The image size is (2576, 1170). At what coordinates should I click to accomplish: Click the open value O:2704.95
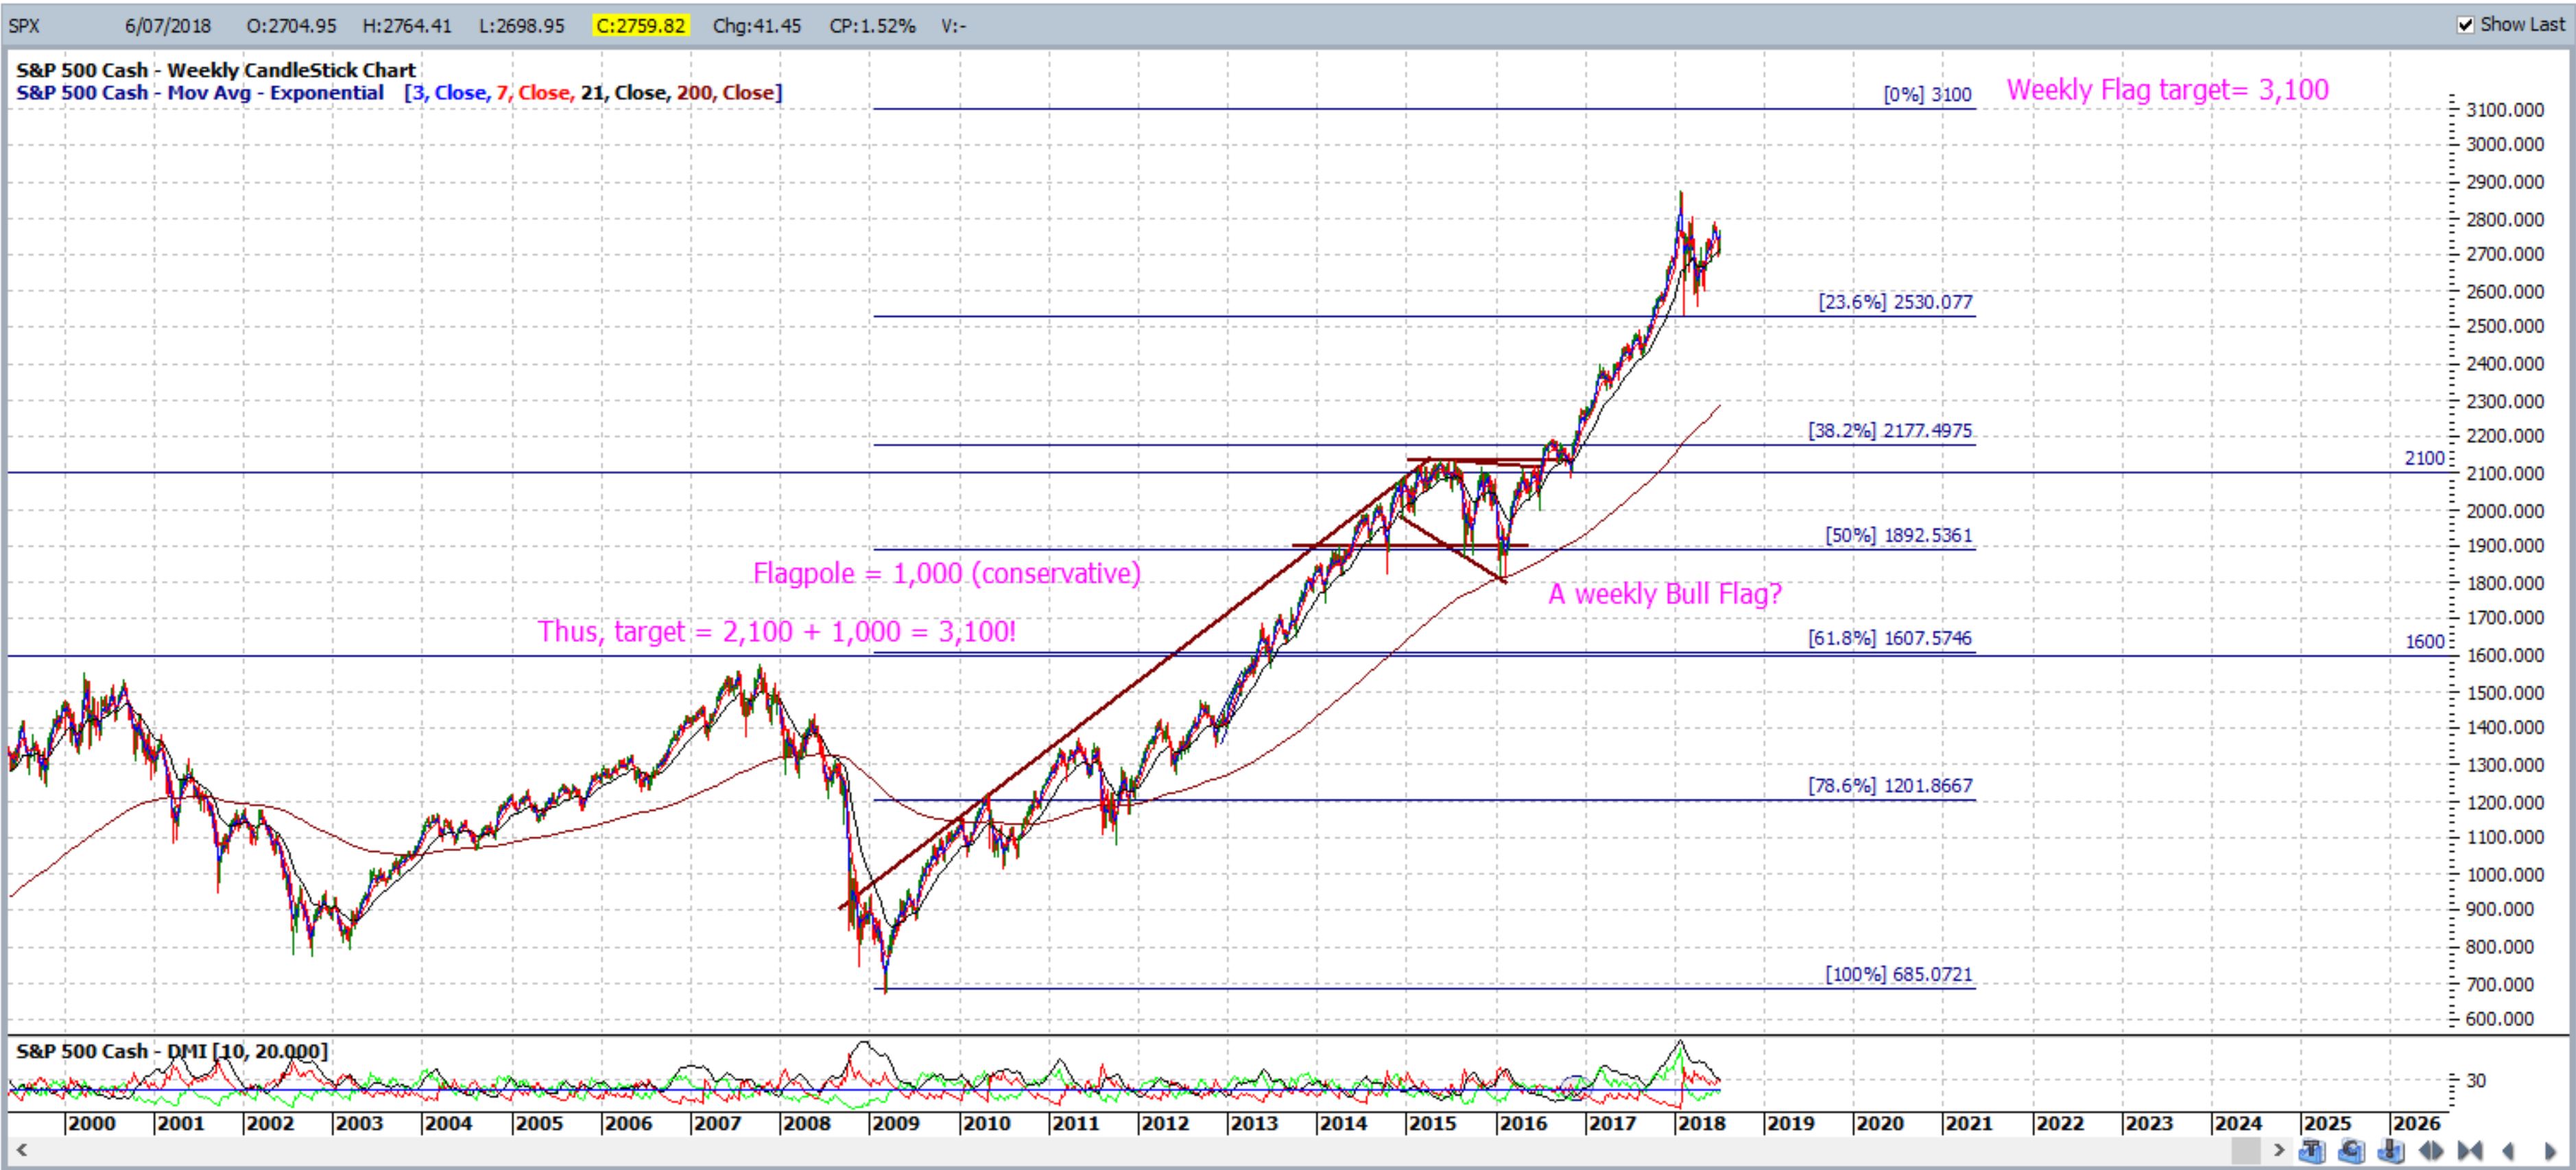click(291, 26)
